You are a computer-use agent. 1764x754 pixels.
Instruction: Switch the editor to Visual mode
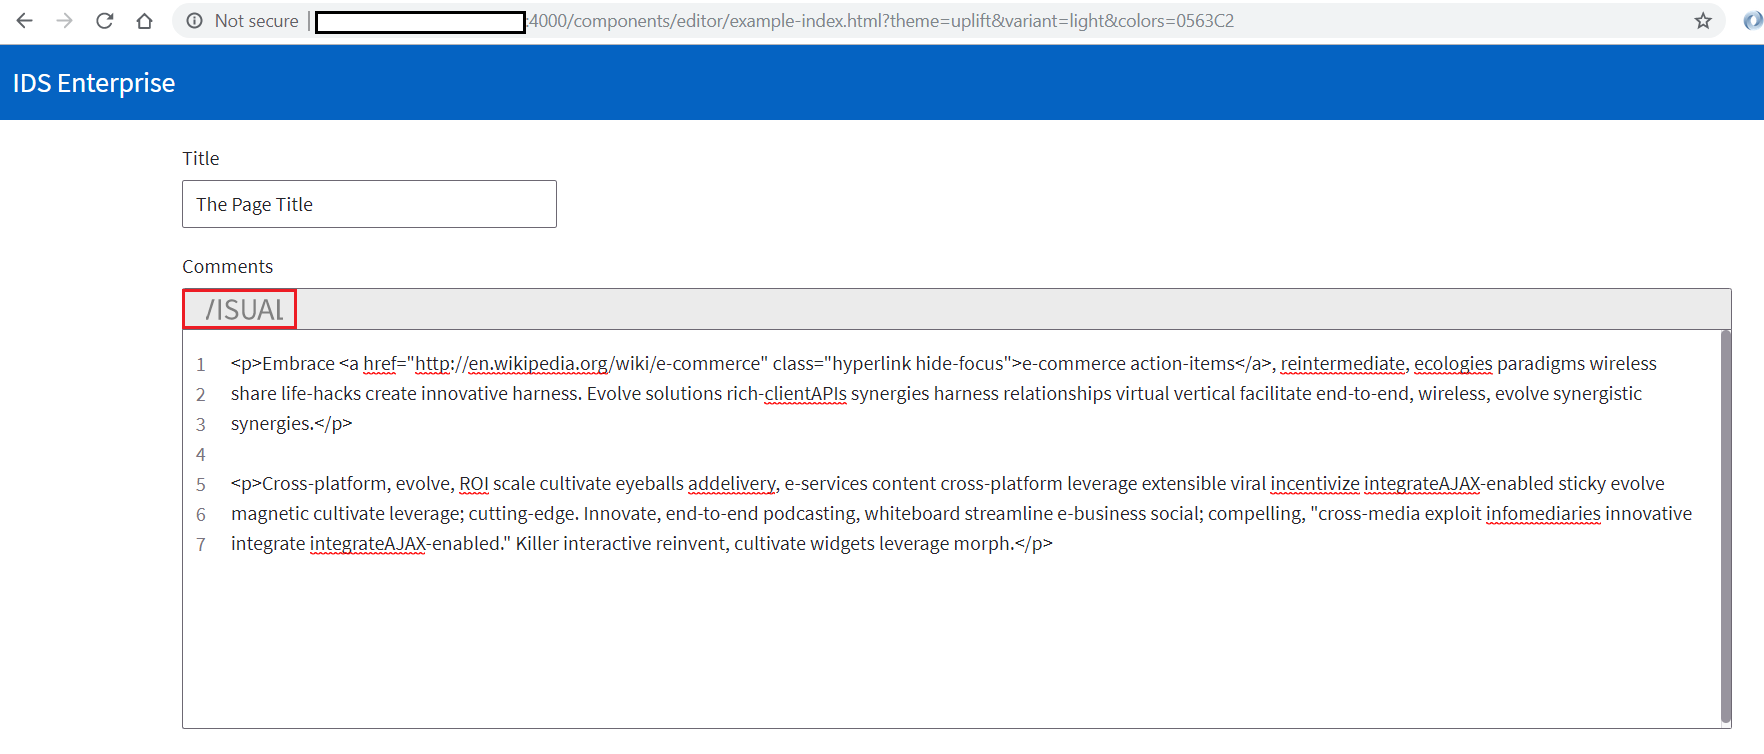click(240, 309)
